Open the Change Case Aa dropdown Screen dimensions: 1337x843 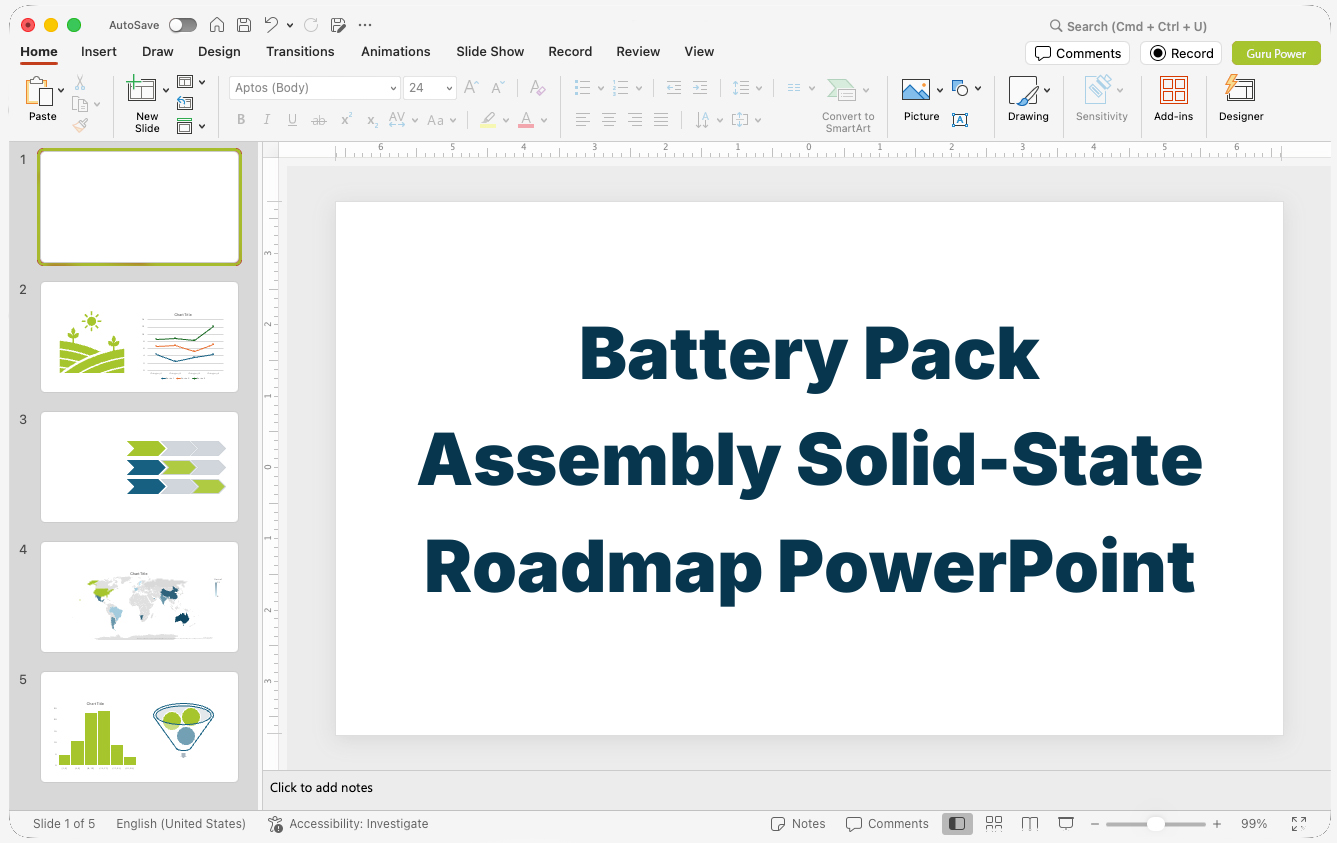point(441,120)
